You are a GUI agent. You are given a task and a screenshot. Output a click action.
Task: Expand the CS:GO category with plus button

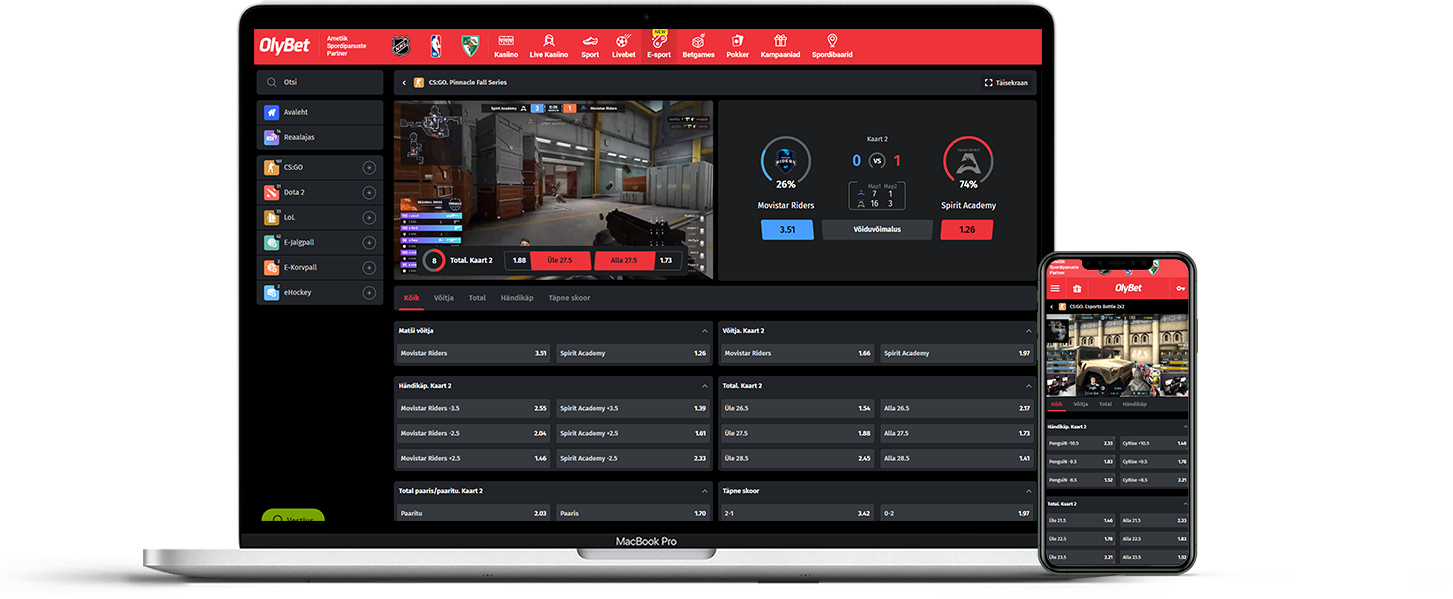coord(369,168)
